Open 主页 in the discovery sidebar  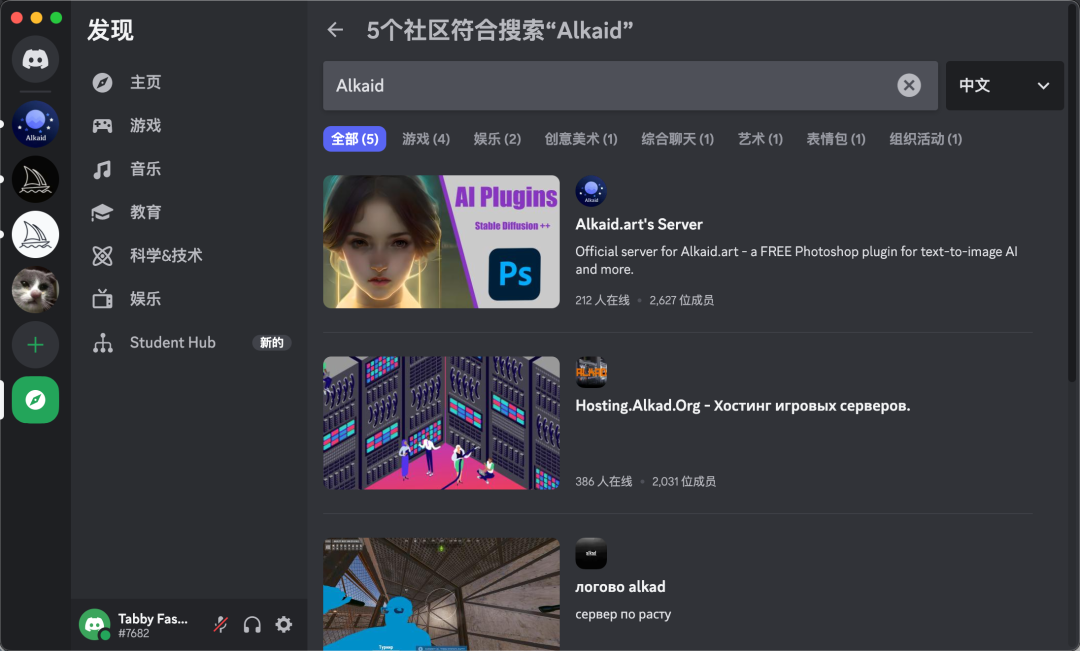point(189,83)
